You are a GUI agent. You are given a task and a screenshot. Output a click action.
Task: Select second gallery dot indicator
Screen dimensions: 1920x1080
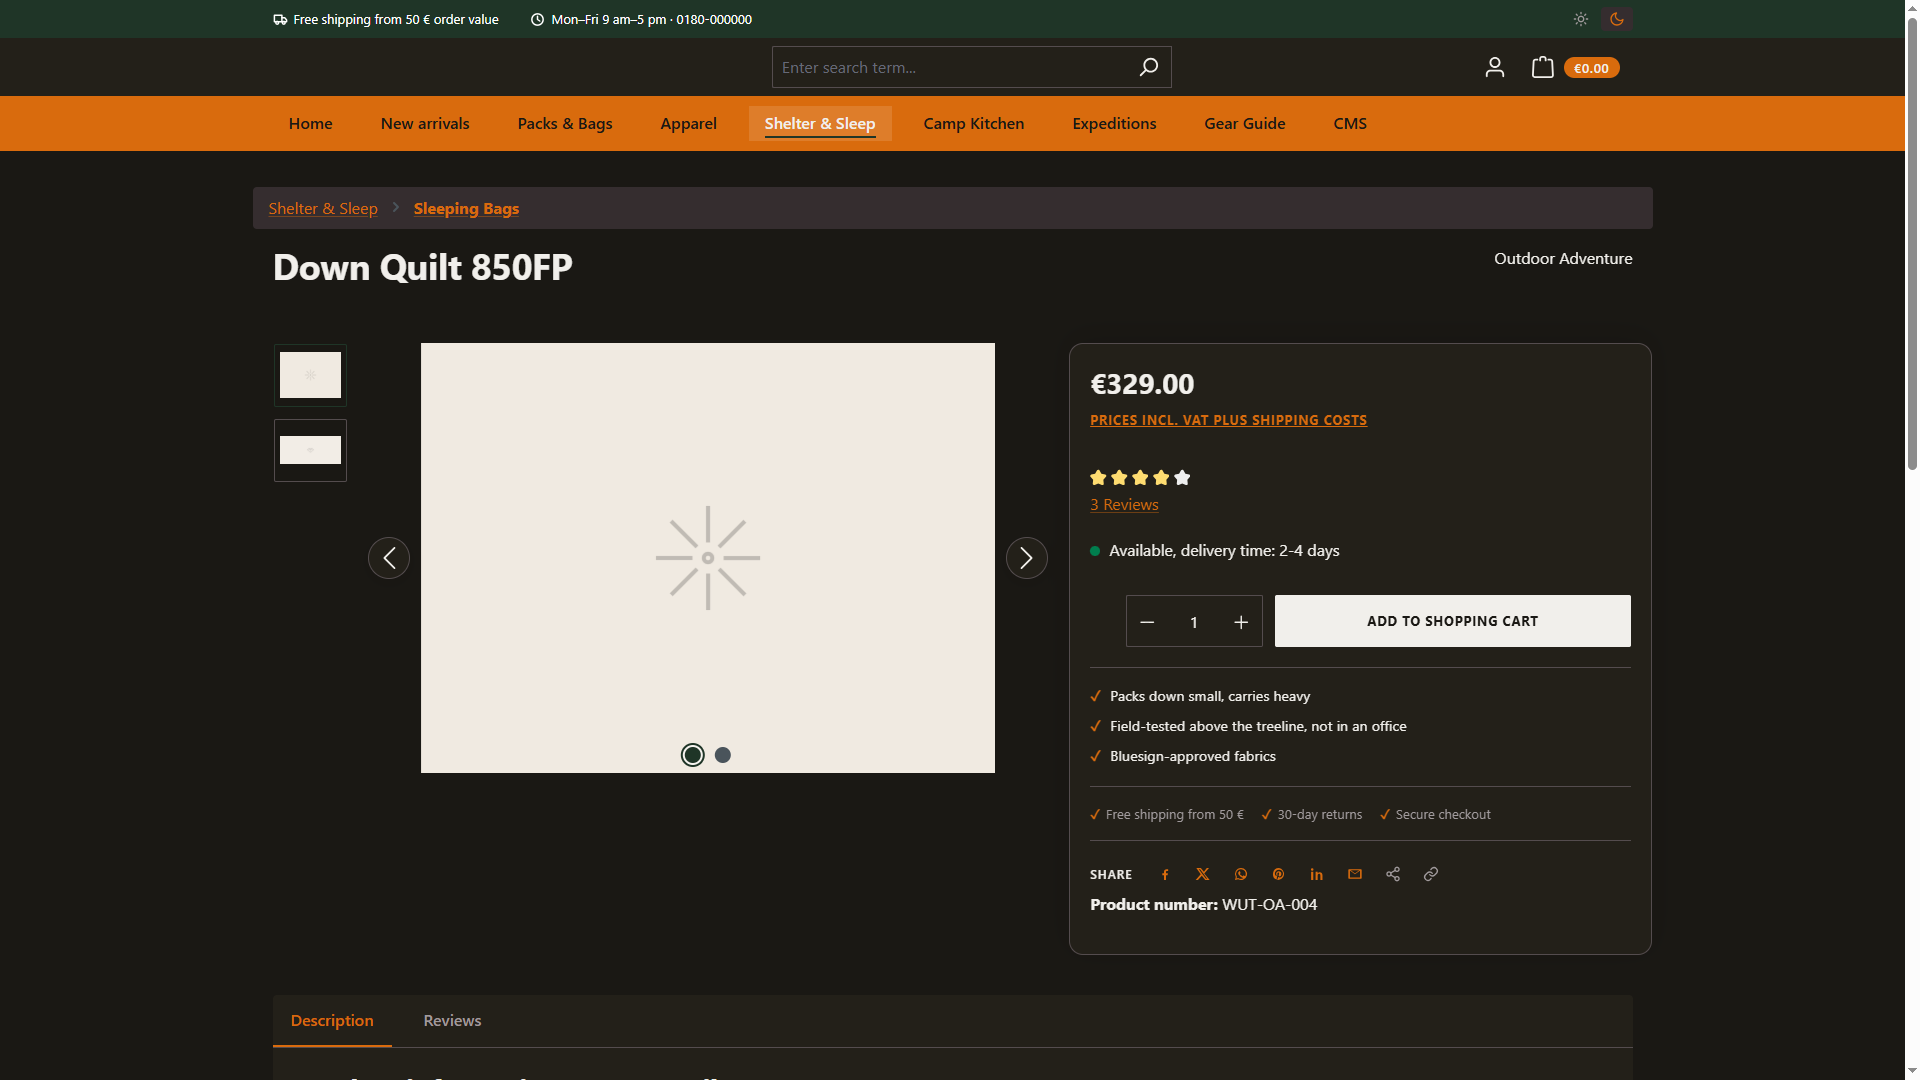point(723,755)
